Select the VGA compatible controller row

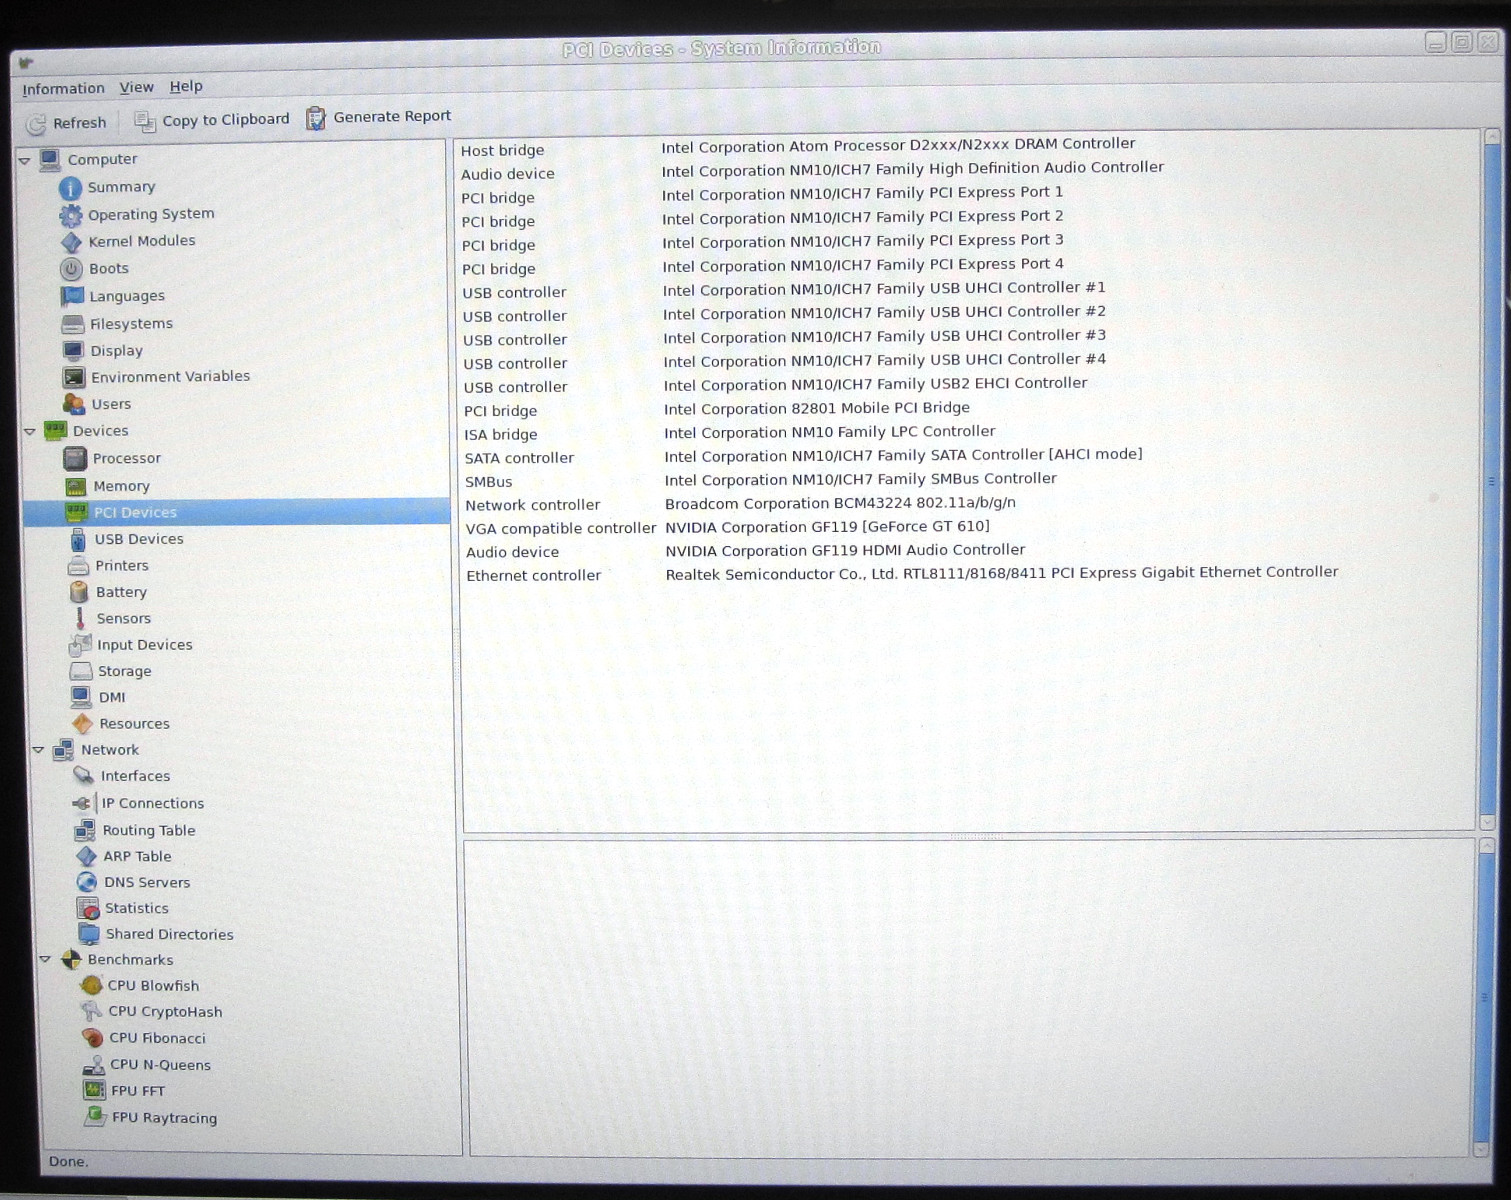(x=560, y=528)
